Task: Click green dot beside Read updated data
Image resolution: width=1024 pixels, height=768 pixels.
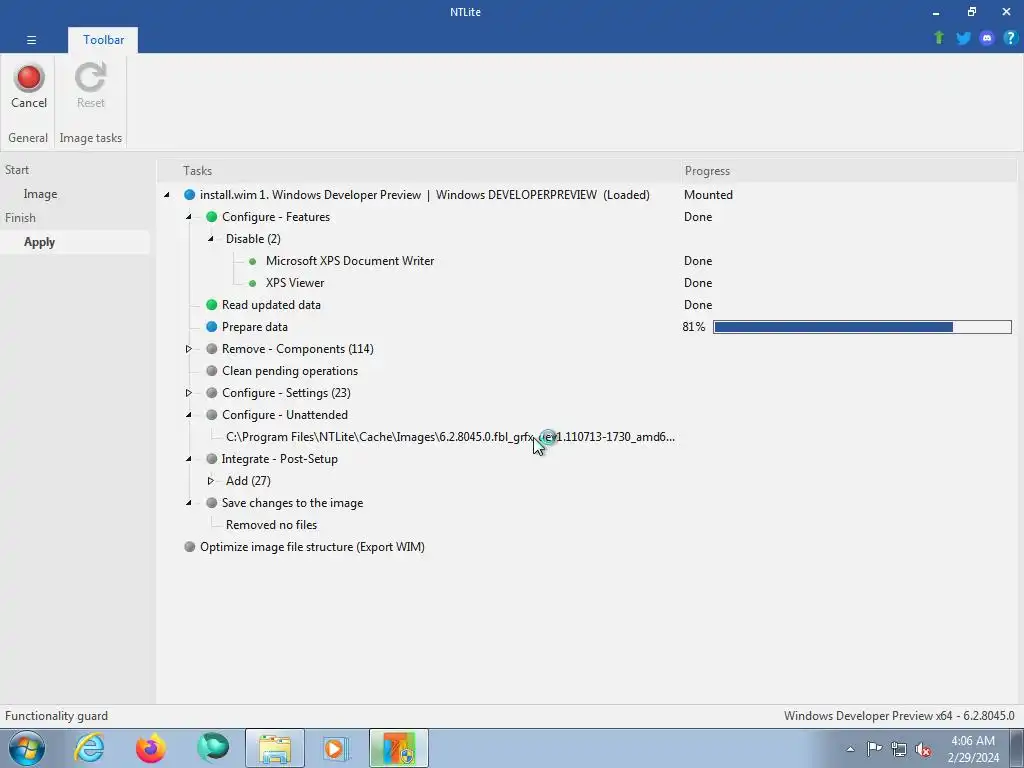Action: tap(212, 304)
